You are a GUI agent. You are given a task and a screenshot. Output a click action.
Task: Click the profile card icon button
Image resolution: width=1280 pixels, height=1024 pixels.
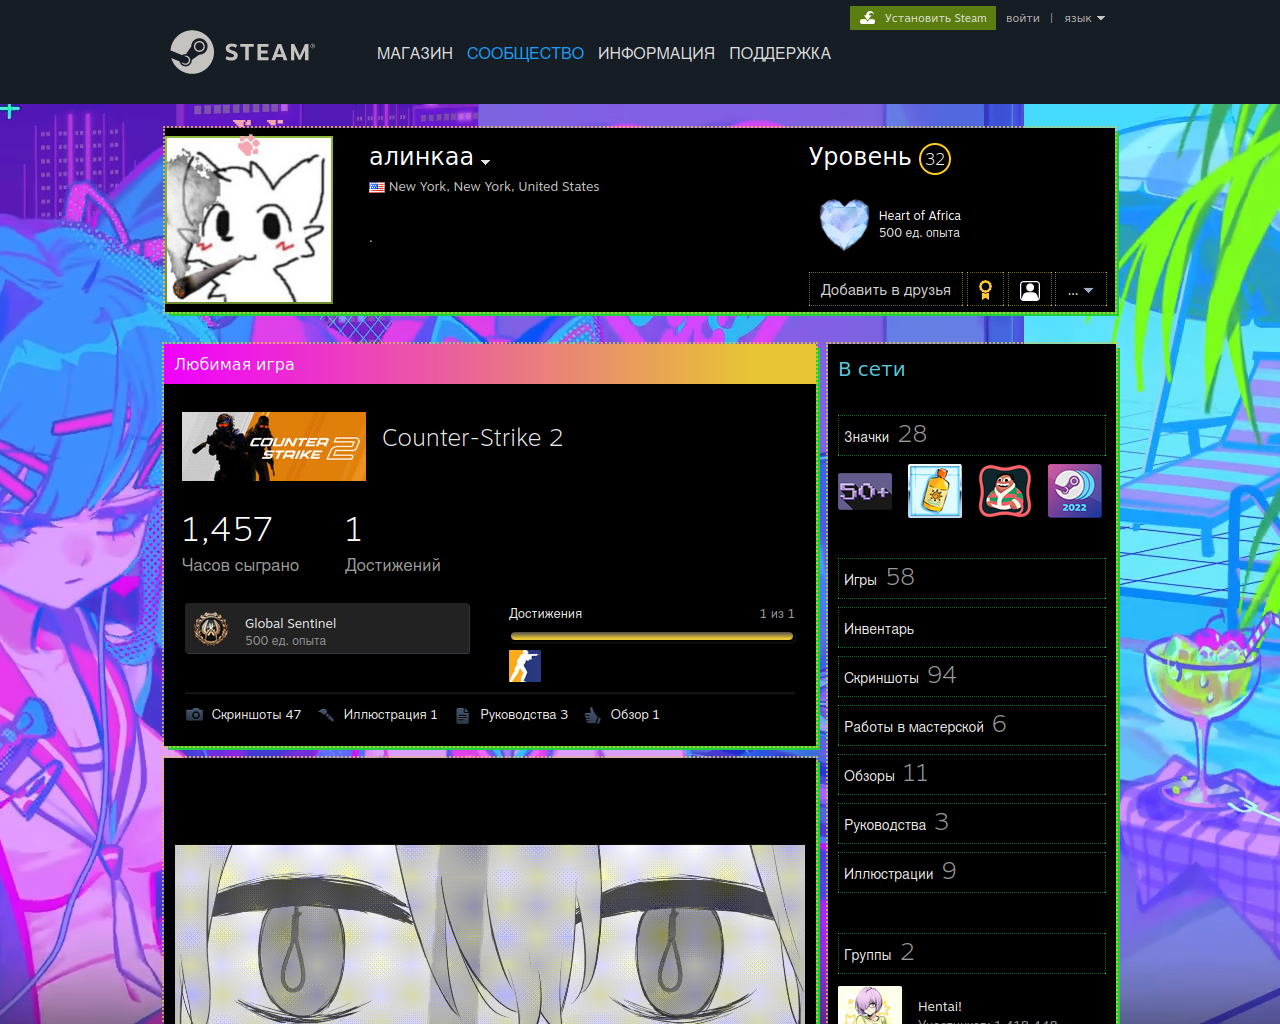tap(1030, 290)
